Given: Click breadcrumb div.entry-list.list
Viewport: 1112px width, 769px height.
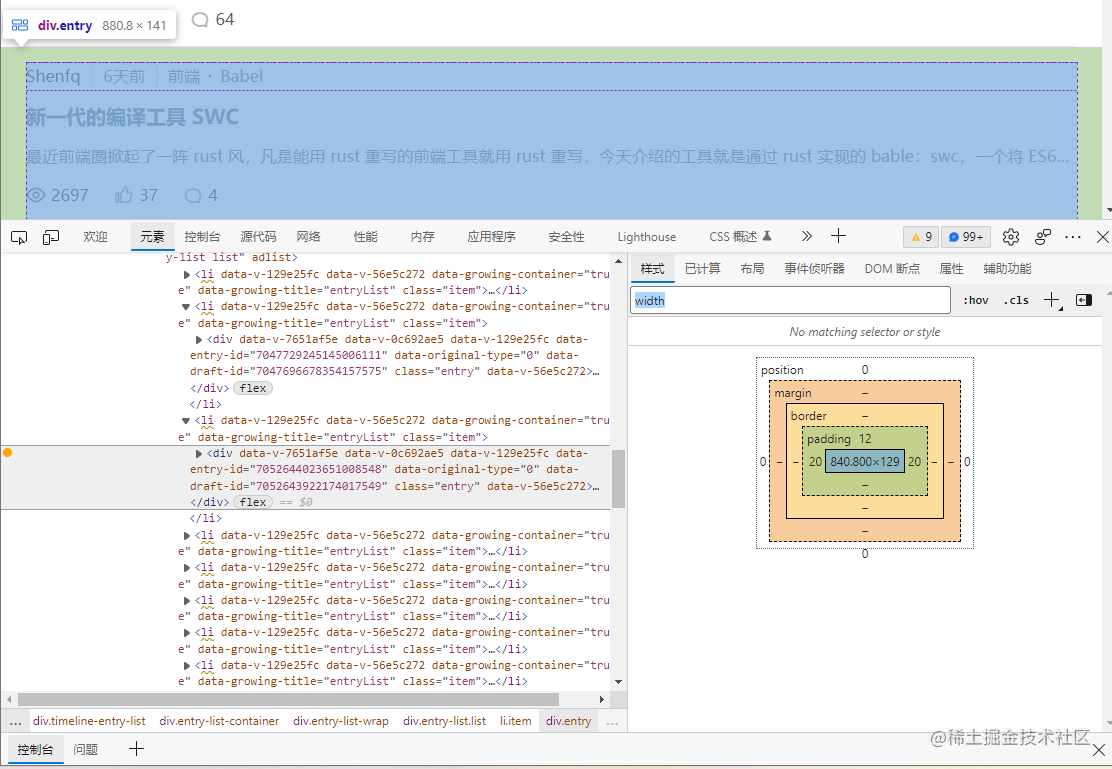Looking at the screenshot, I should 444,721.
